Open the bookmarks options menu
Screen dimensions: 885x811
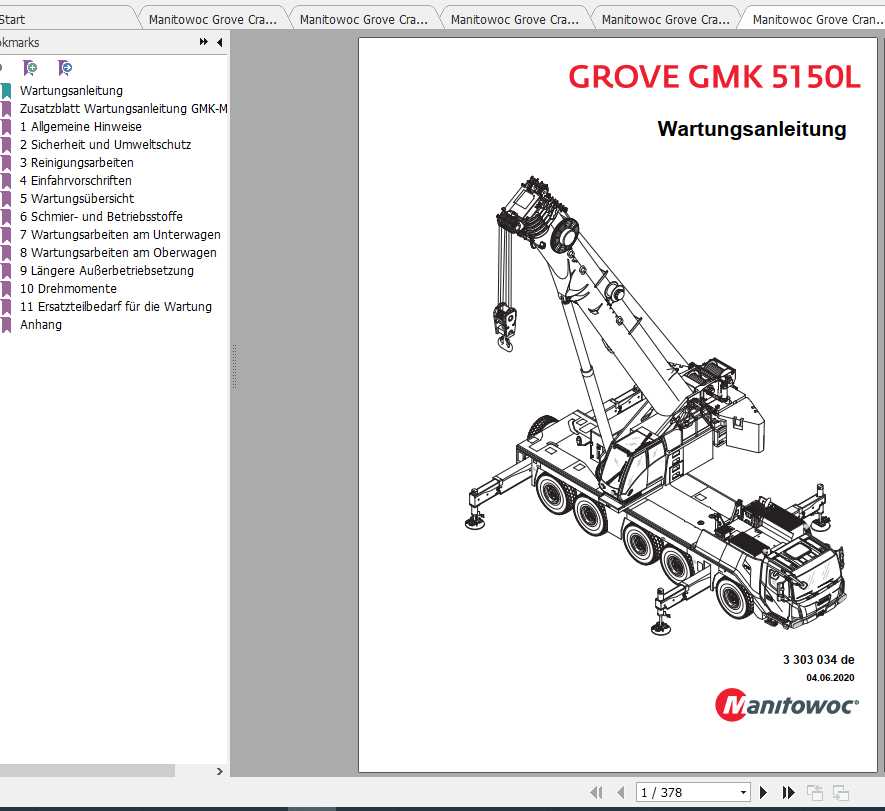[202, 42]
